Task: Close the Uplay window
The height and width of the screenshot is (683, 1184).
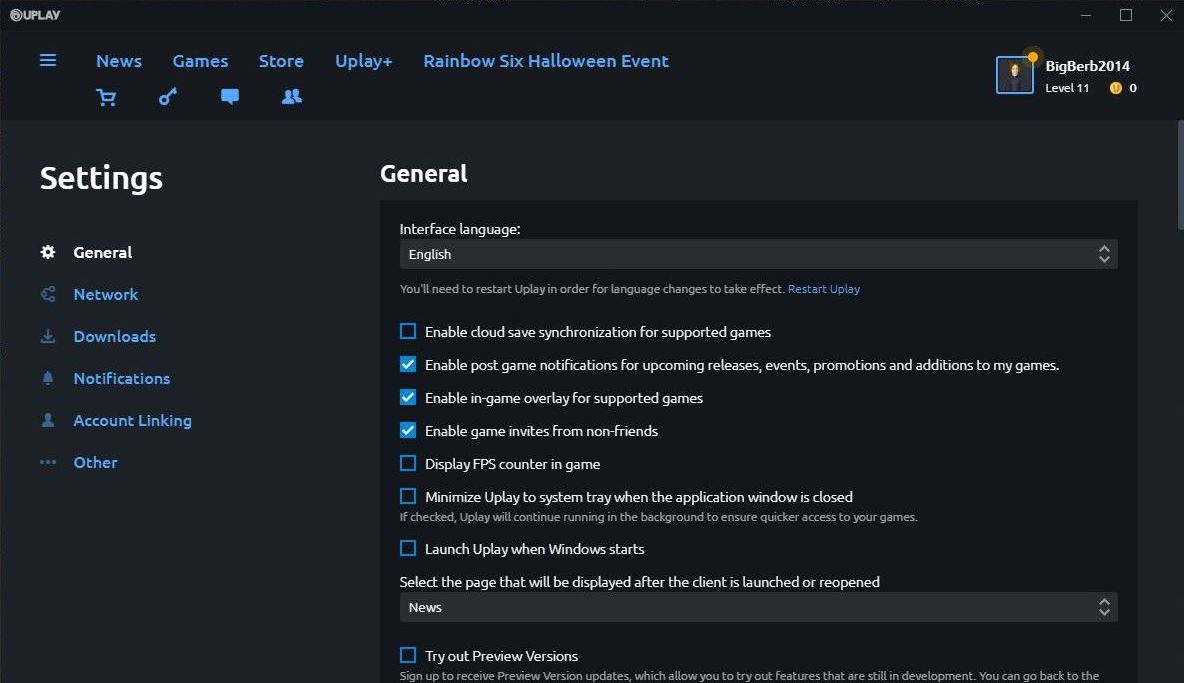Action: click(x=1166, y=15)
